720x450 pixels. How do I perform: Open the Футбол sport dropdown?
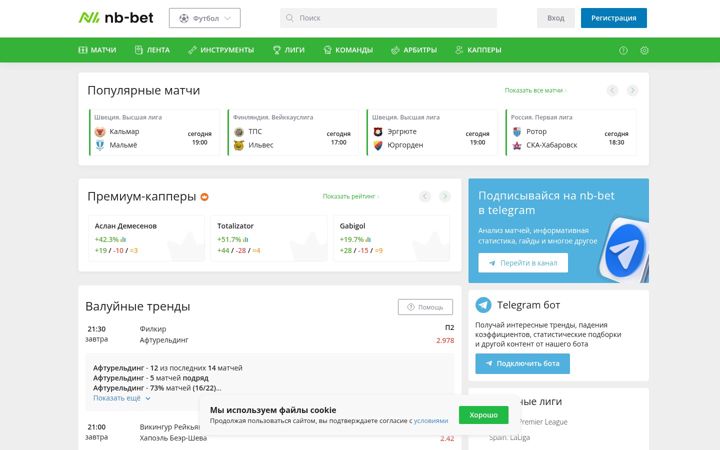[204, 18]
